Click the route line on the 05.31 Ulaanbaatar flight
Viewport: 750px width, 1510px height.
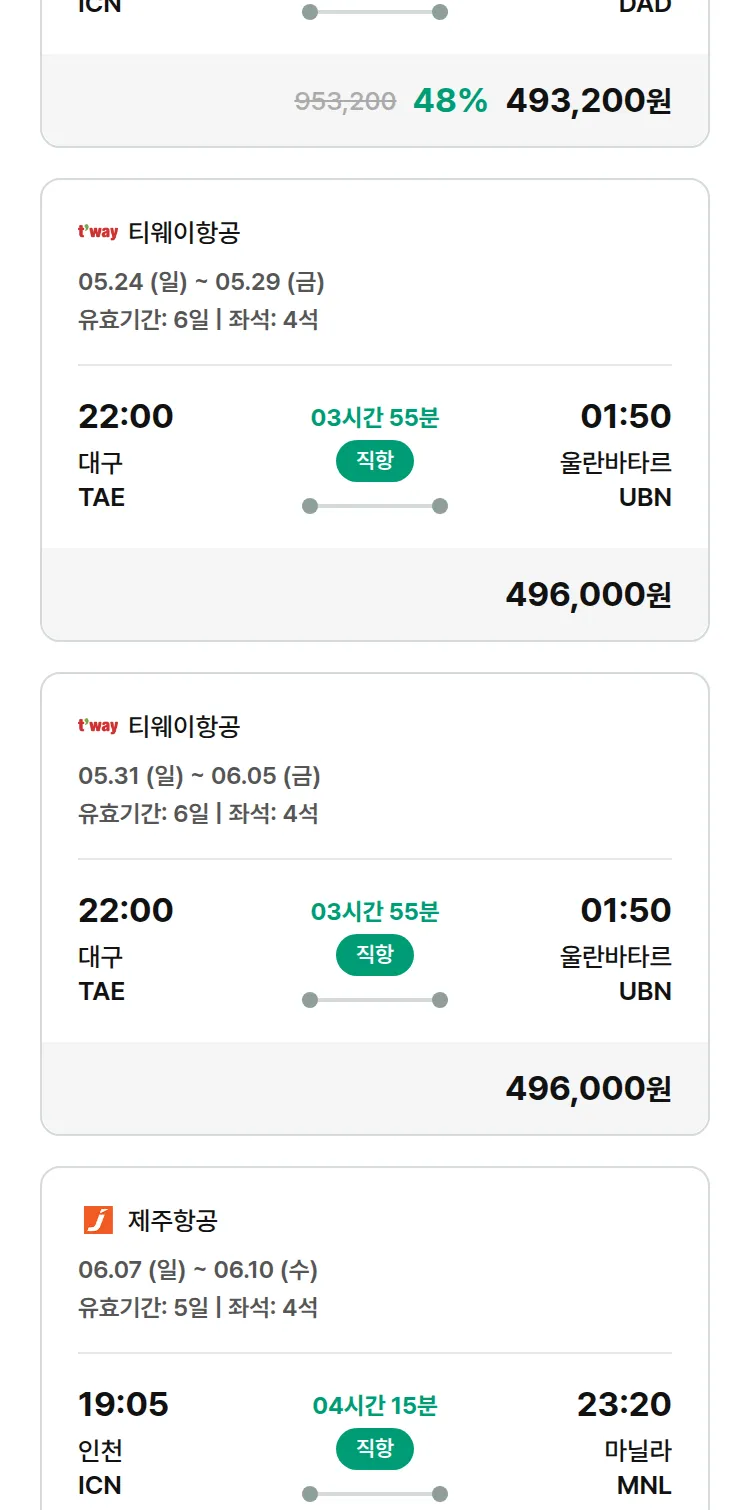pyautogui.click(x=375, y=1000)
